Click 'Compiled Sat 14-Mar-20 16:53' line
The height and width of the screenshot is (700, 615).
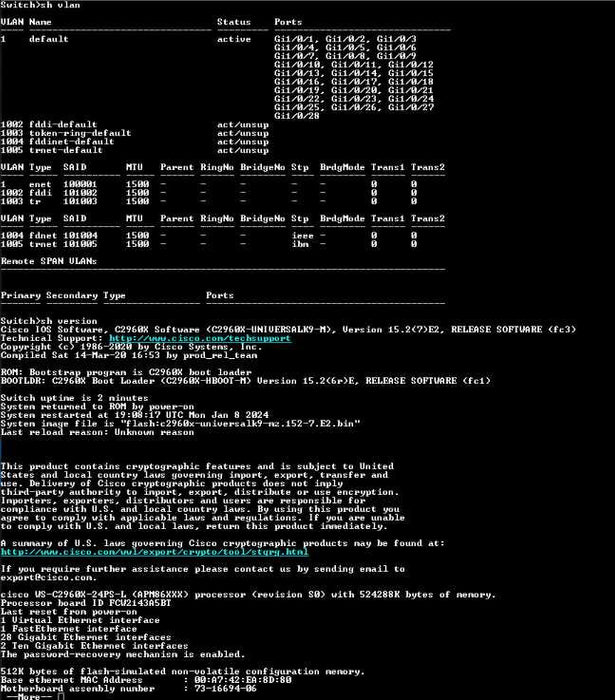click(129, 355)
